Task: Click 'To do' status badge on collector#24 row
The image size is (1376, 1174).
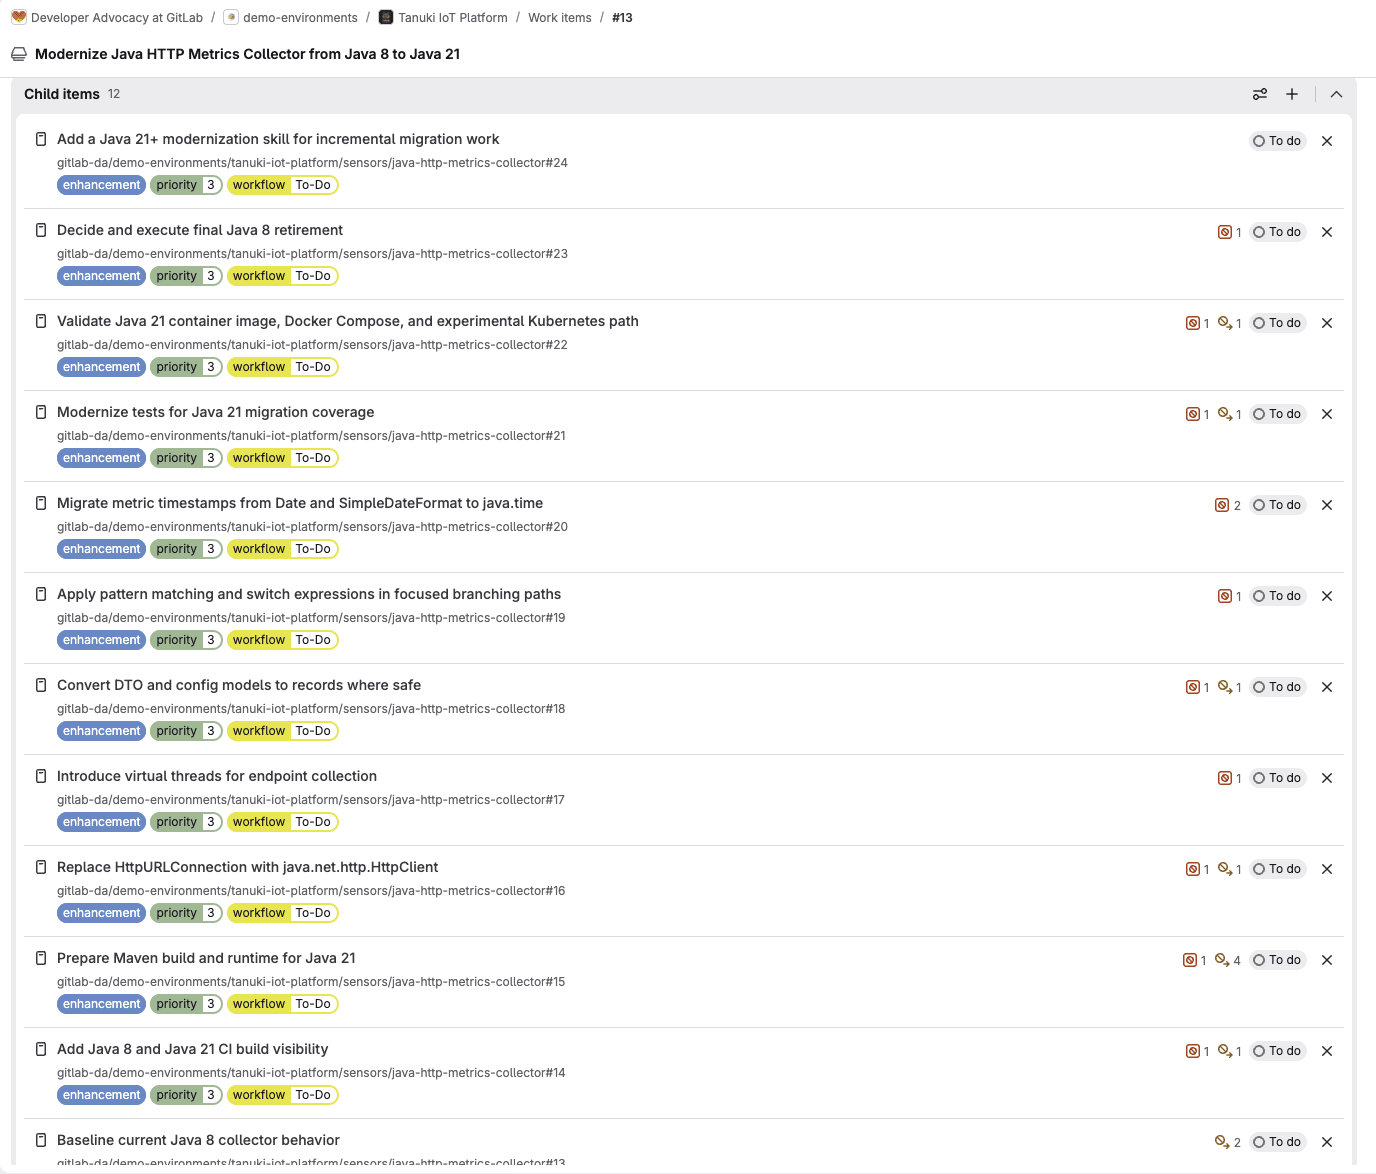Action: coord(1277,141)
